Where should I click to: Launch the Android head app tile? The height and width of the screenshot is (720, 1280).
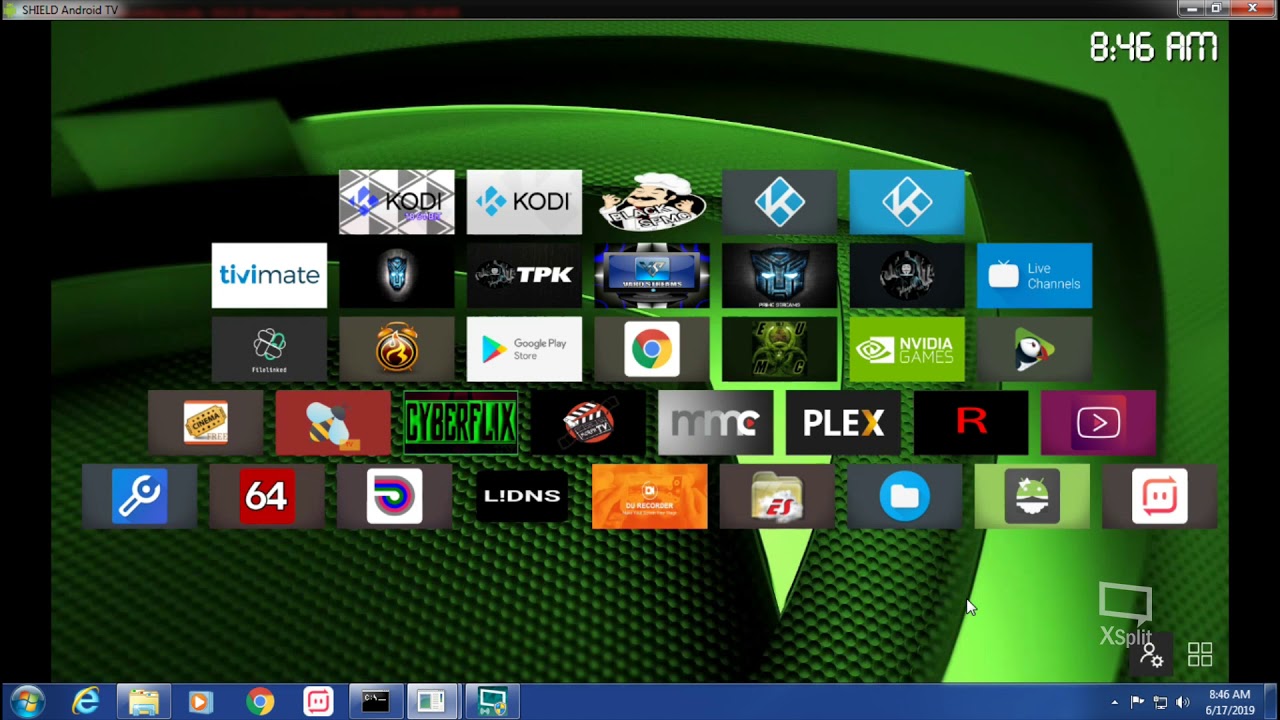point(1032,496)
